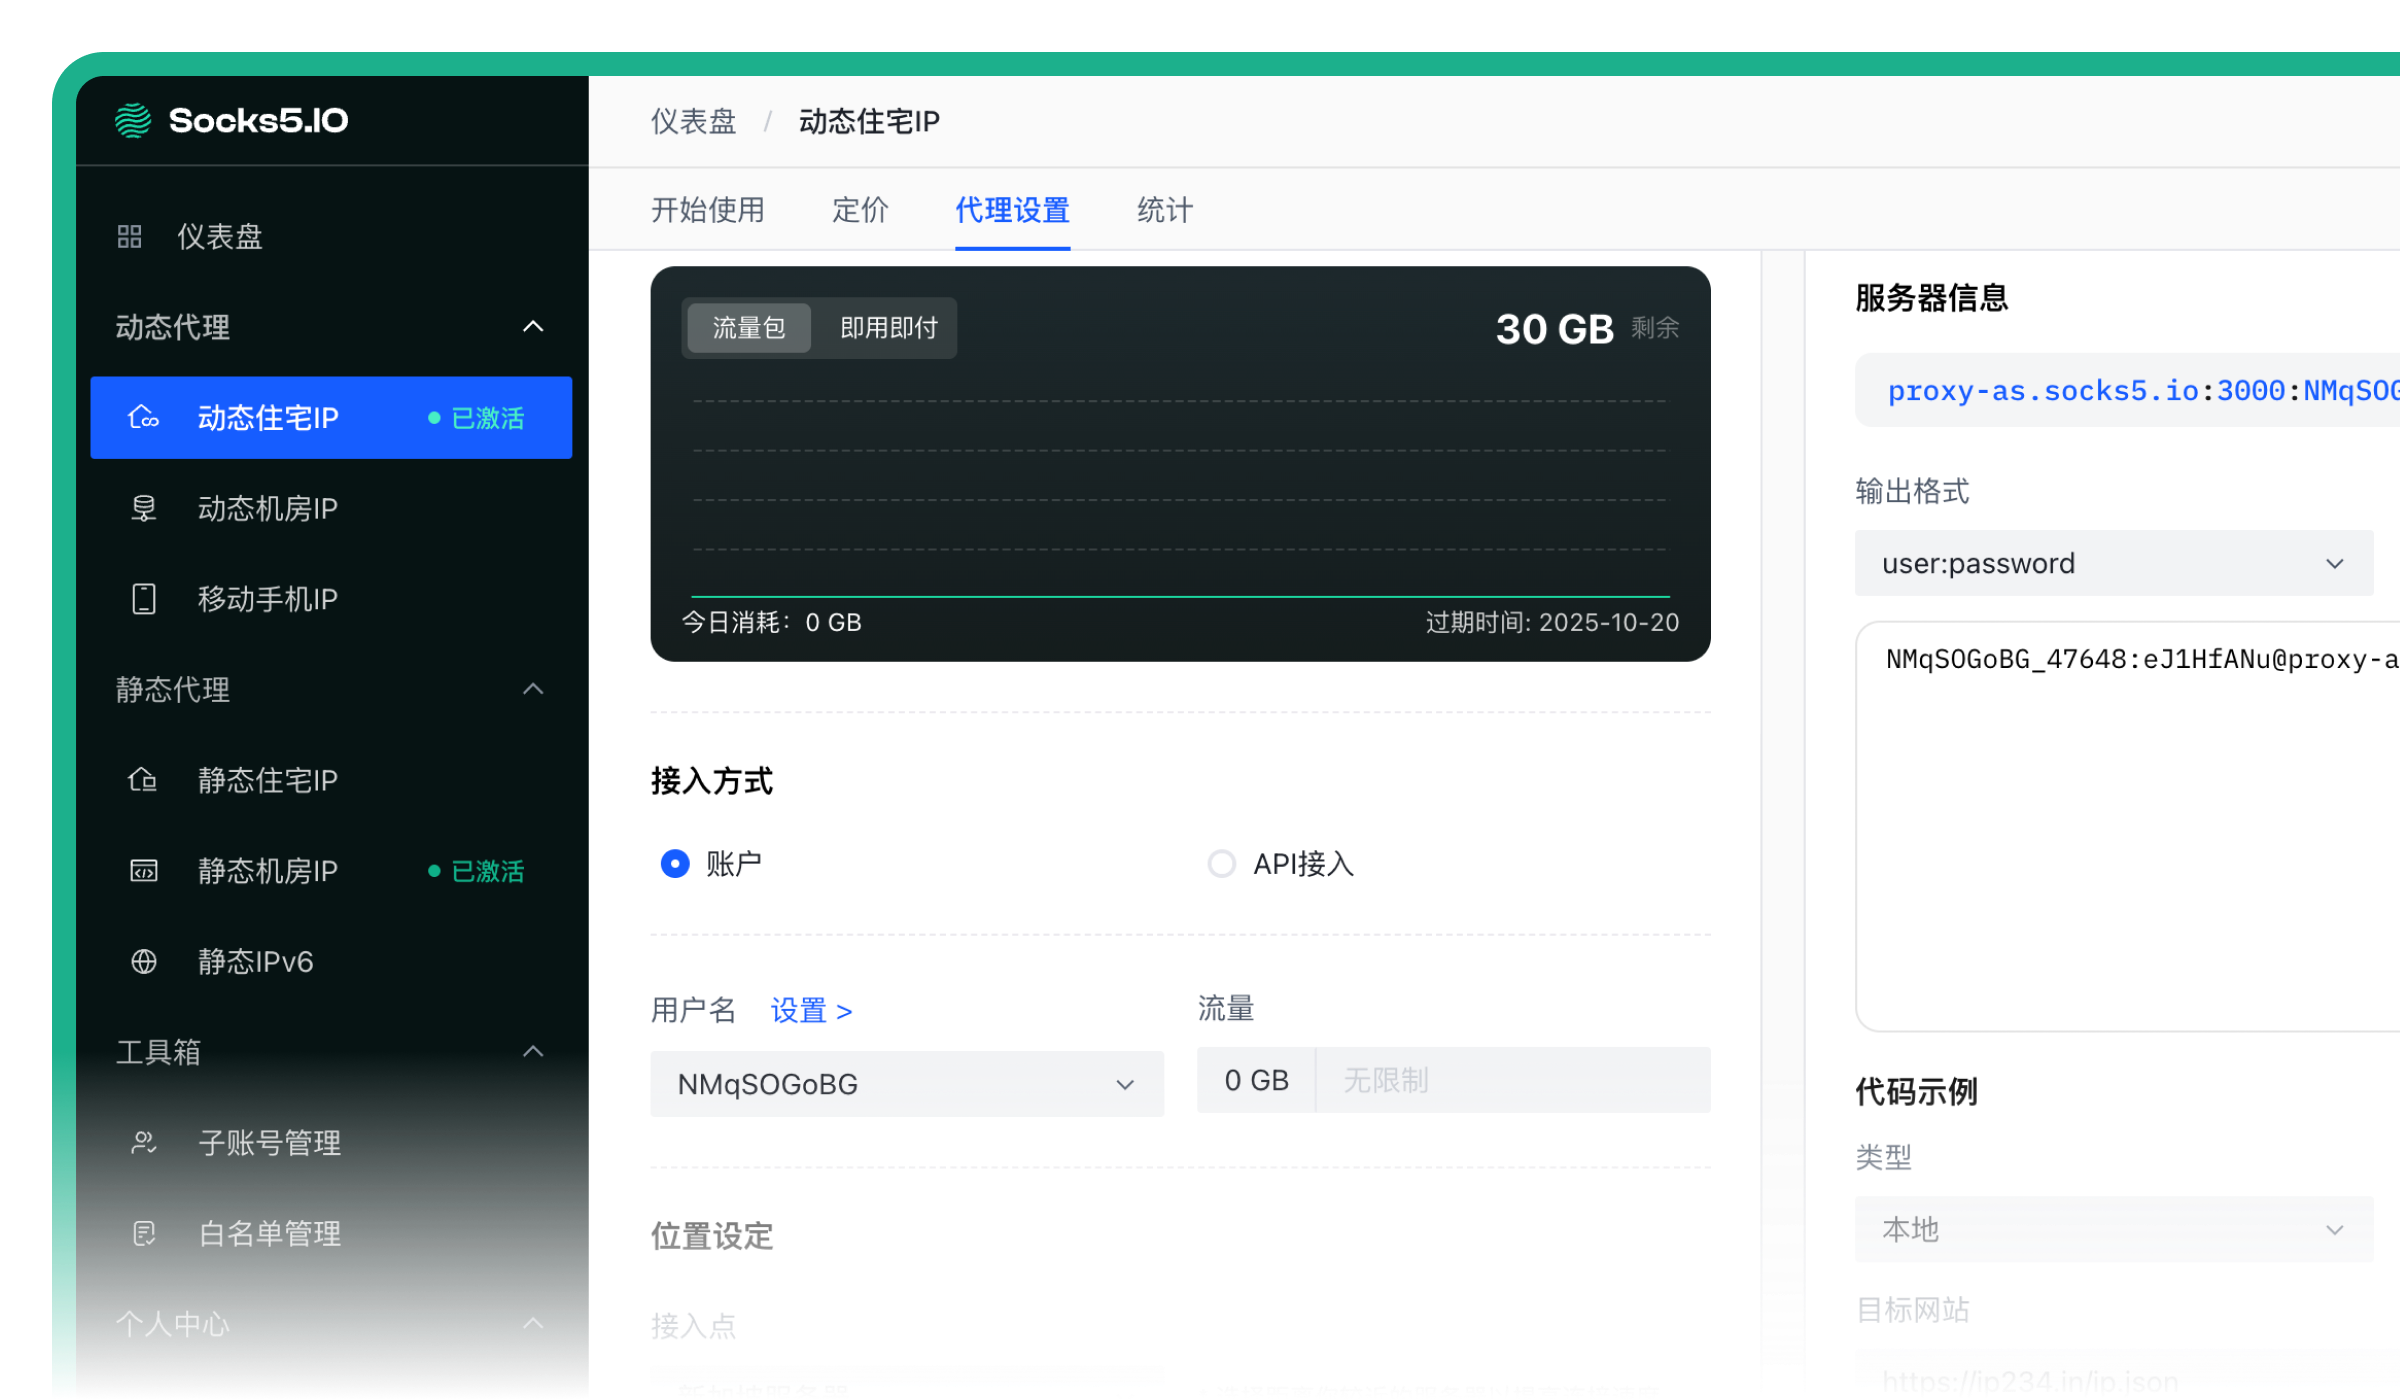Click 仪表盘 in the breadcrumb

(x=693, y=122)
